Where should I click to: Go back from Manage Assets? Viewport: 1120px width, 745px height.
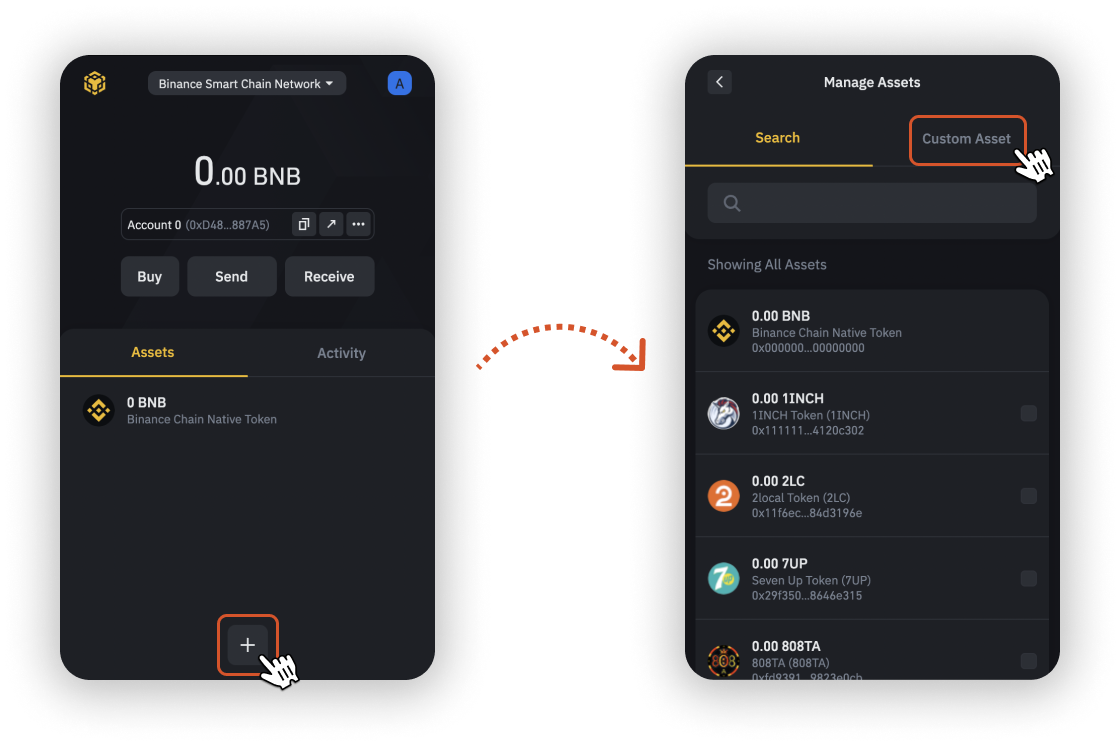(x=719, y=82)
